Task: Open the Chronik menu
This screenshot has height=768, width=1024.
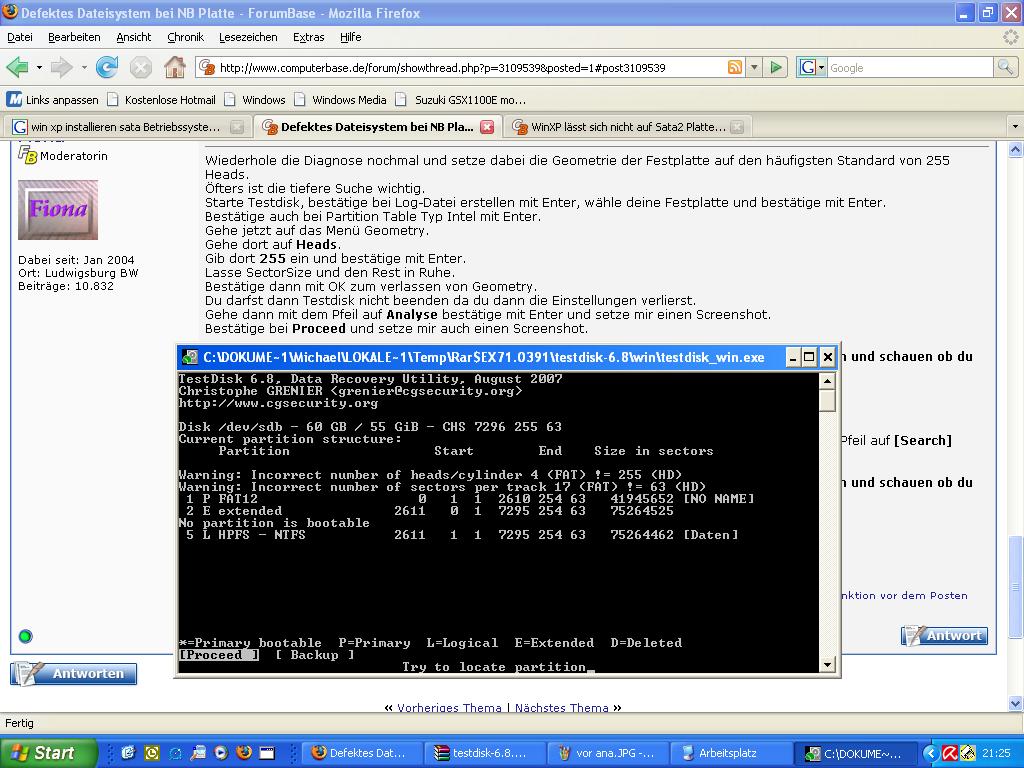Action: click(185, 37)
